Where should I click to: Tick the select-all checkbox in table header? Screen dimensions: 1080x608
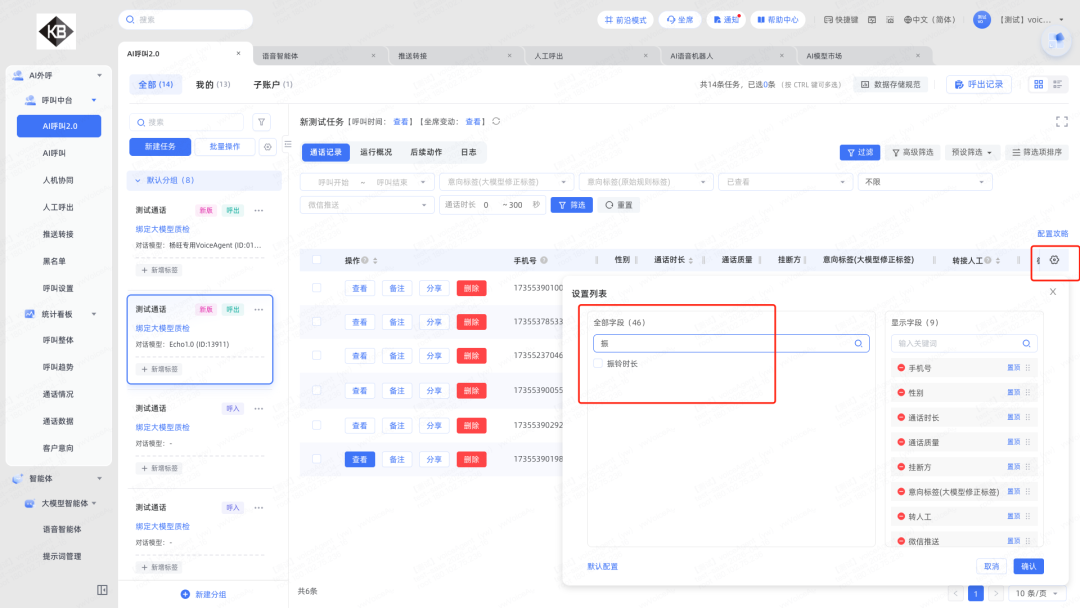tap(317, 260)
